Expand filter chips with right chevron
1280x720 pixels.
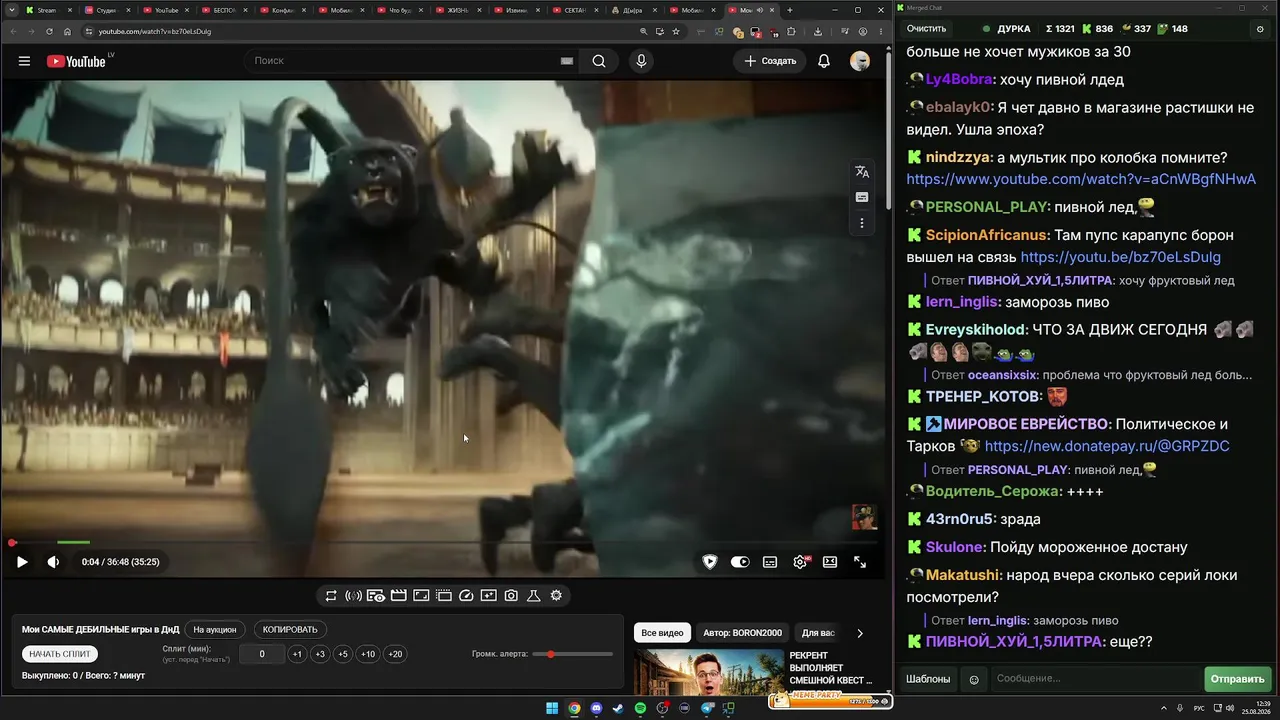coord(860,633)
